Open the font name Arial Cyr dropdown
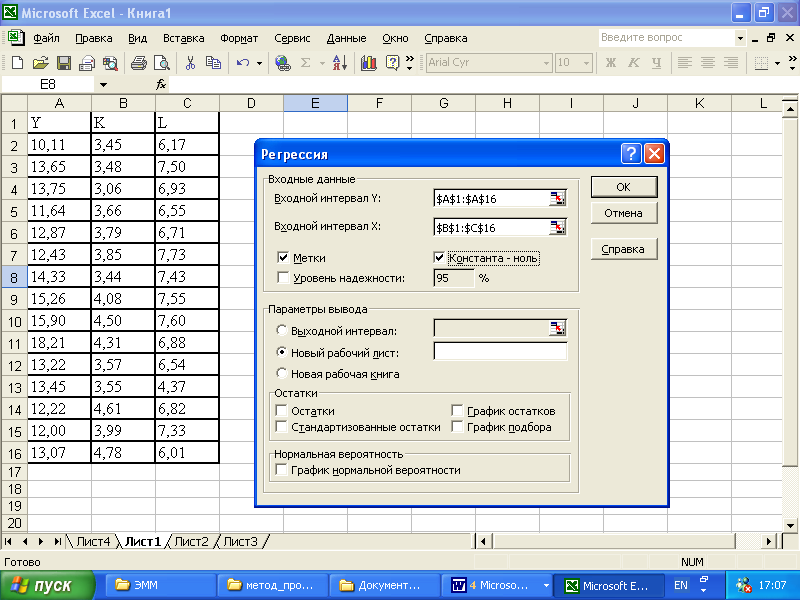Viewport: 800px width, 600px height. coord(546,63)
